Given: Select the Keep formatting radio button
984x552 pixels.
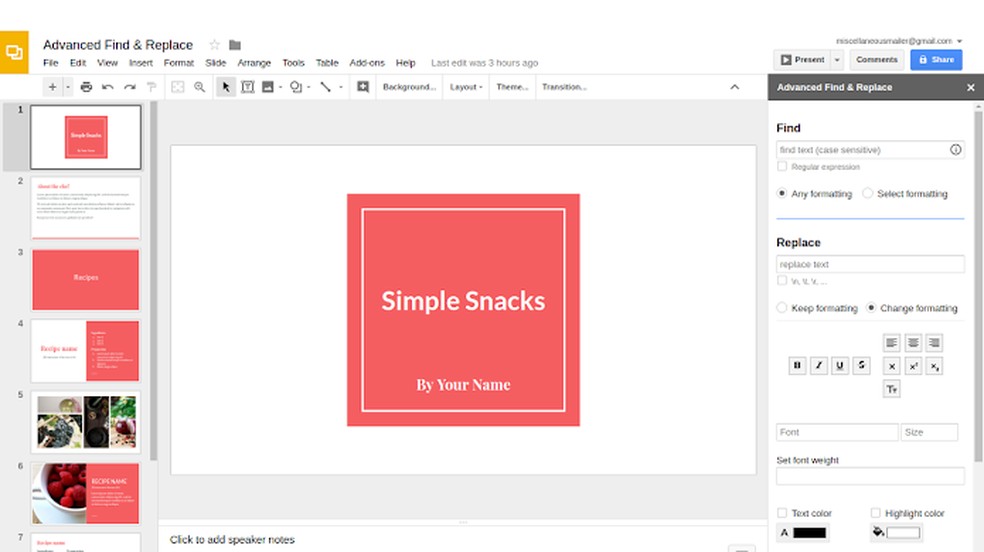Looking at the screenshot, I should (781, 307).
